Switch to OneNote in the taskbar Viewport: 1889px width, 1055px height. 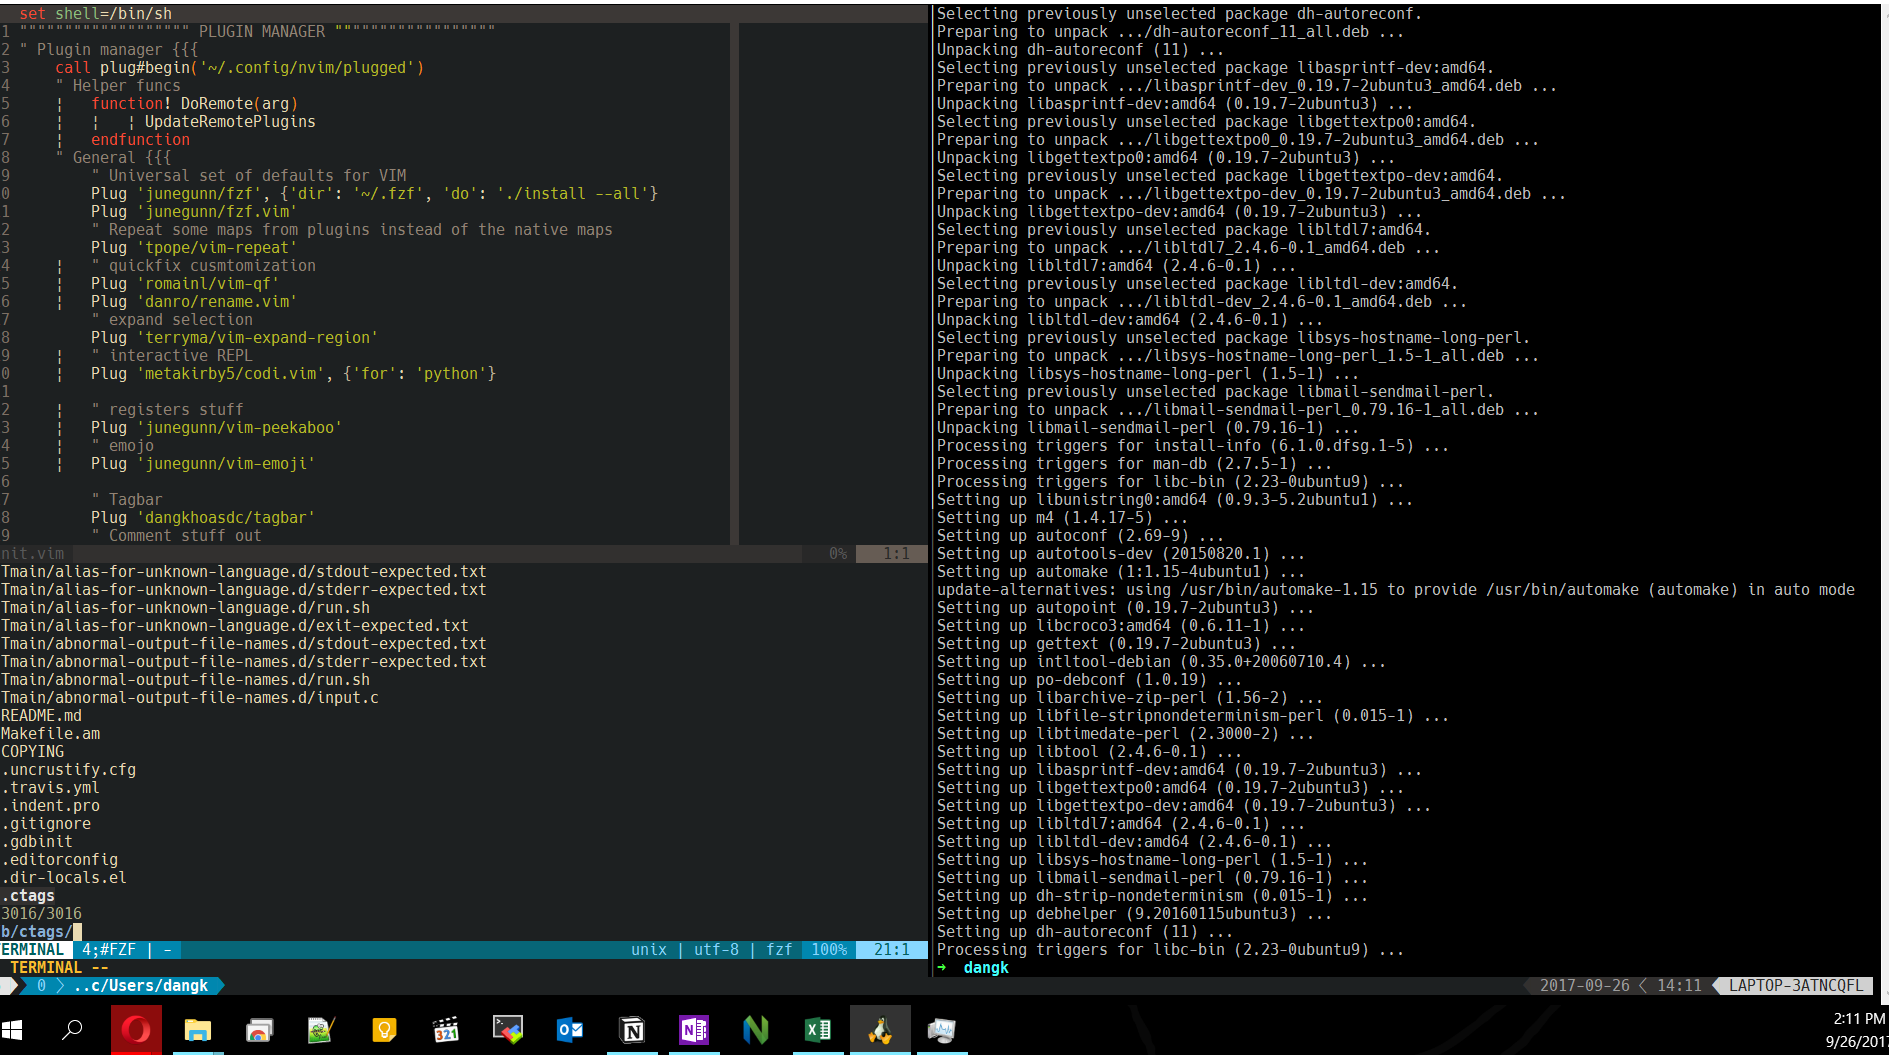(x=694, y=1029)
